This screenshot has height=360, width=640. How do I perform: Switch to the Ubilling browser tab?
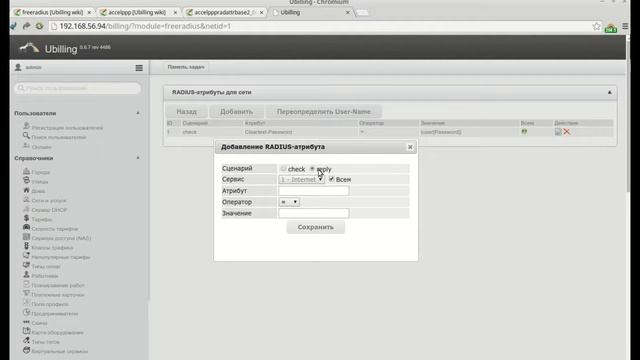click(x=311, y=13)
